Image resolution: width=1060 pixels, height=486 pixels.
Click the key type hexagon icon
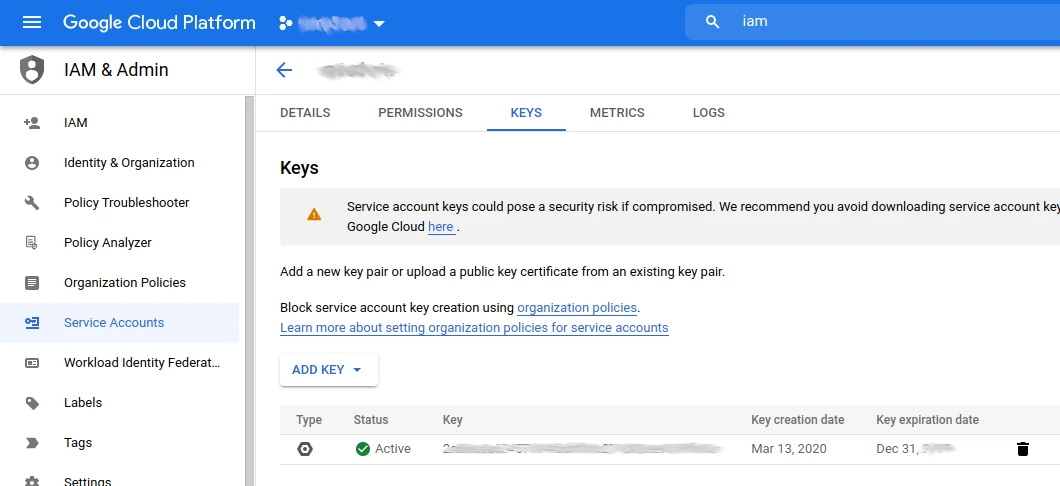pos(305,449)
